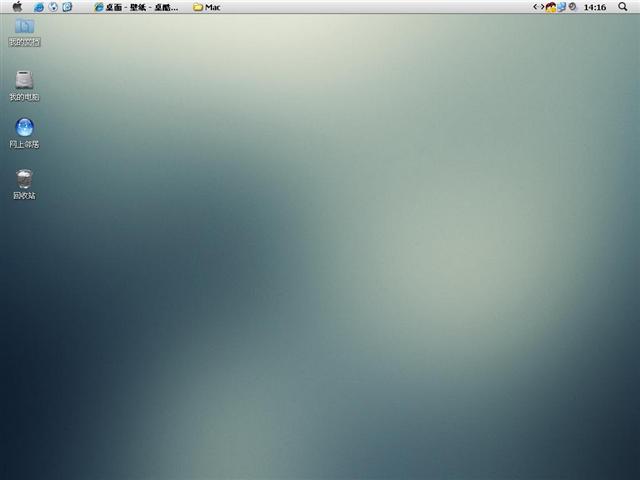The height and width of the screenshot is (480, 640).
Task: Select the 网上邻居 globe icon
Action: tap(24, 127)
